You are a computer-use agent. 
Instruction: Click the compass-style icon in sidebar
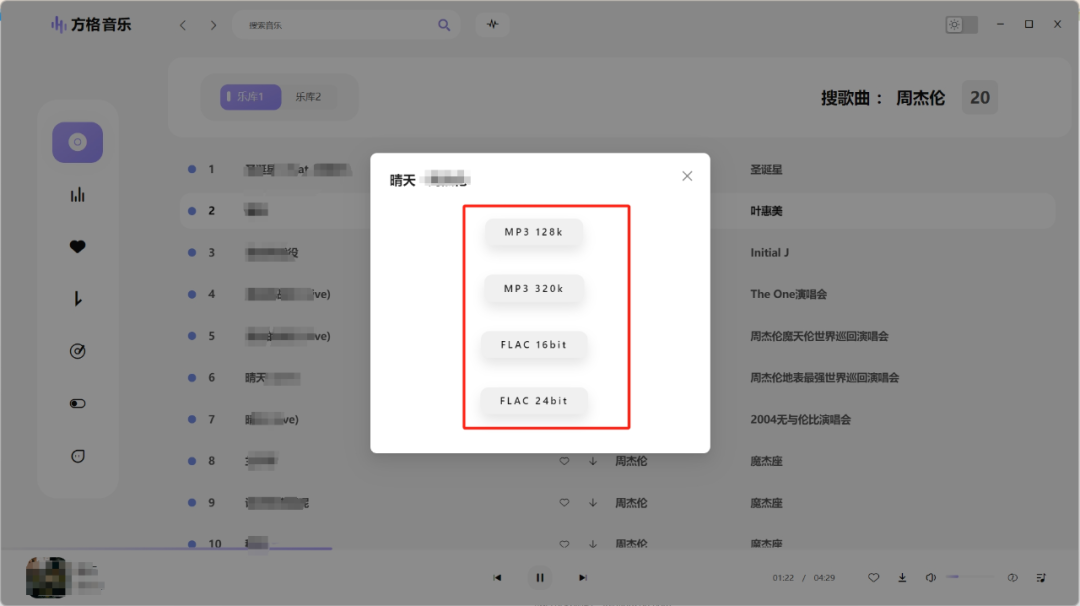click(x=78, y=351)
